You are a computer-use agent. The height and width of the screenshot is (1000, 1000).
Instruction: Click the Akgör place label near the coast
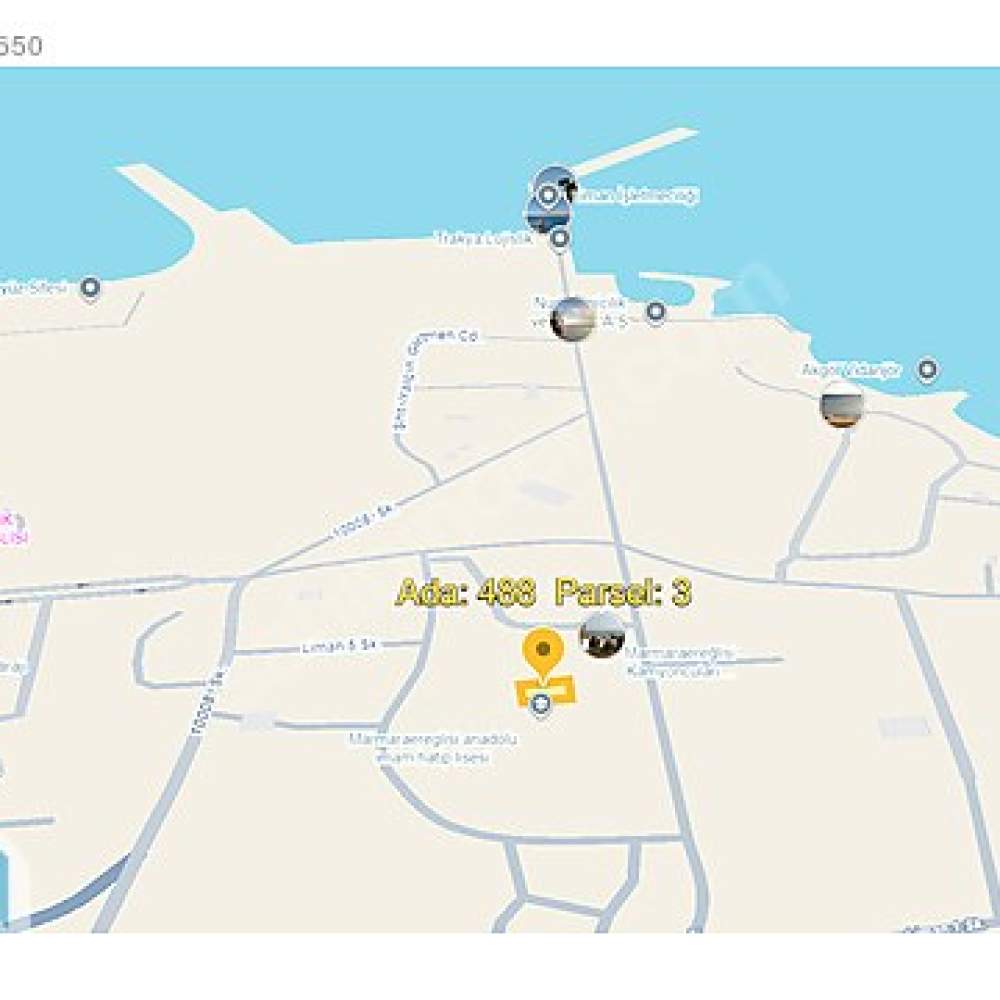(851, 370)
